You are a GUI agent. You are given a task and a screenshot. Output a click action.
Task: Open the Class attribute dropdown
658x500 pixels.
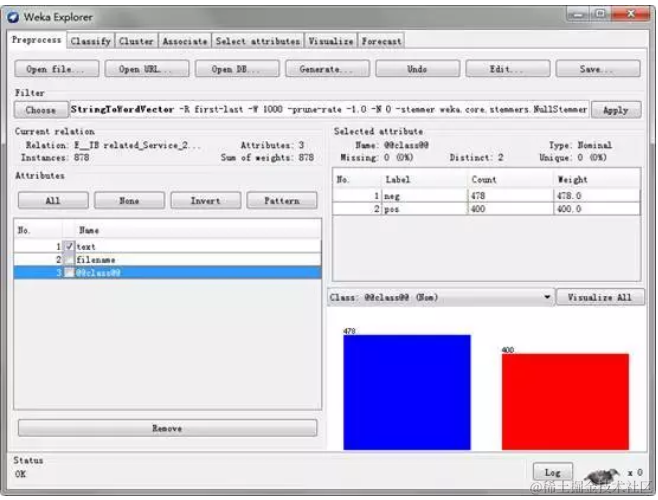(x=441, y=297)
